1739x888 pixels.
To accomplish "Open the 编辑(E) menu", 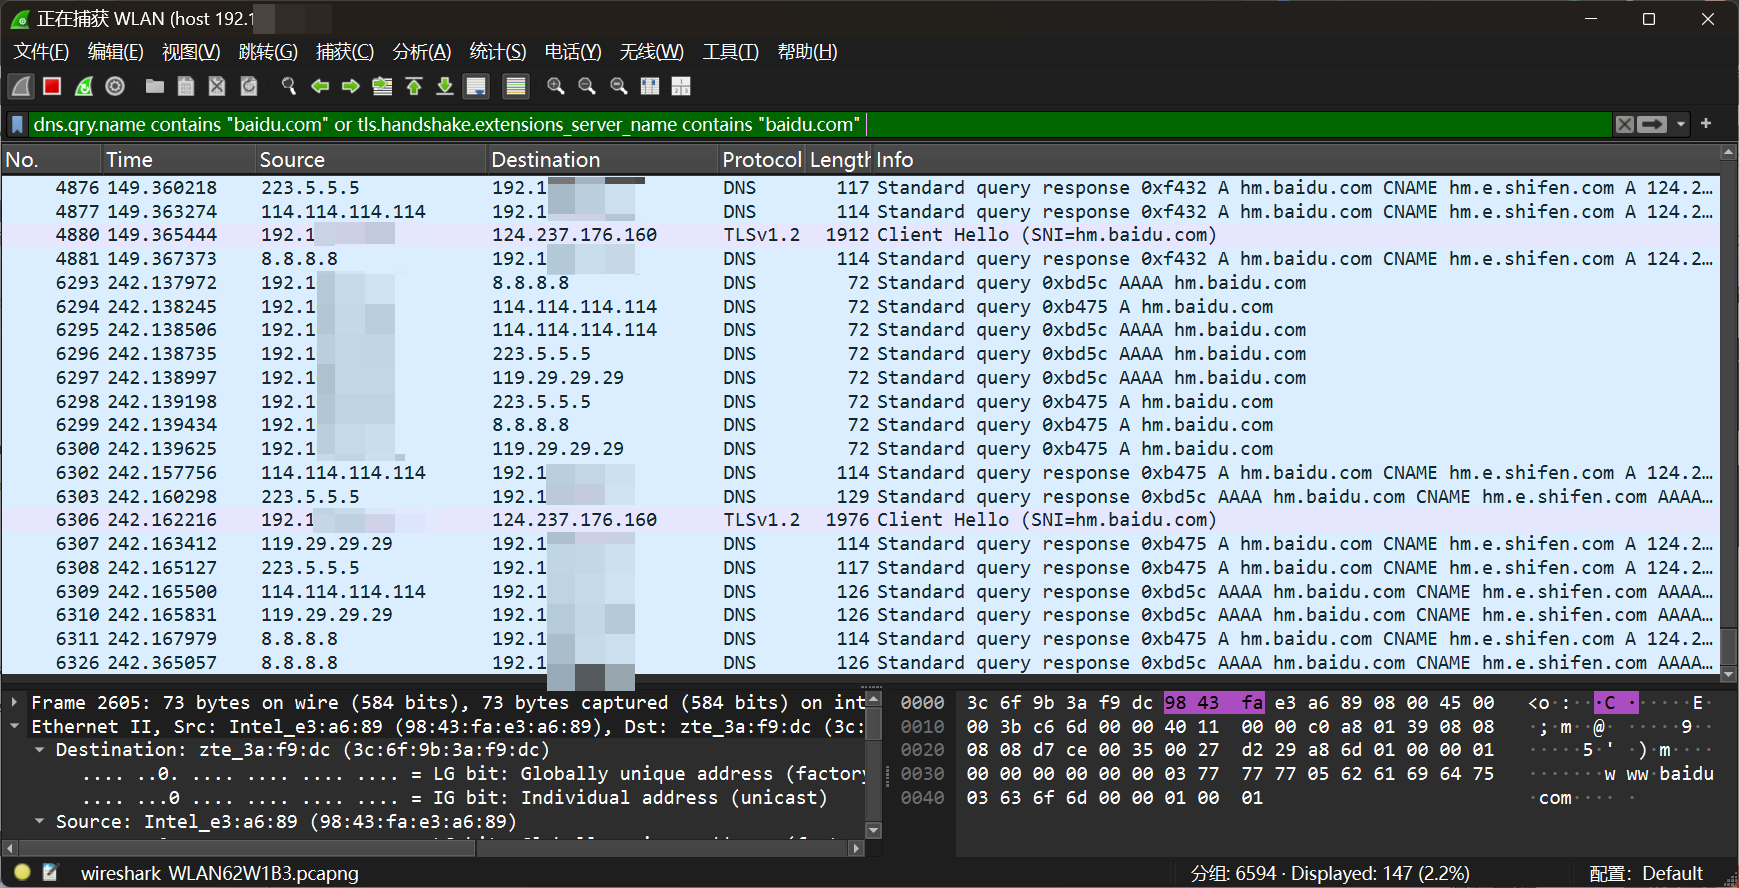I will (x=115, y=52).
